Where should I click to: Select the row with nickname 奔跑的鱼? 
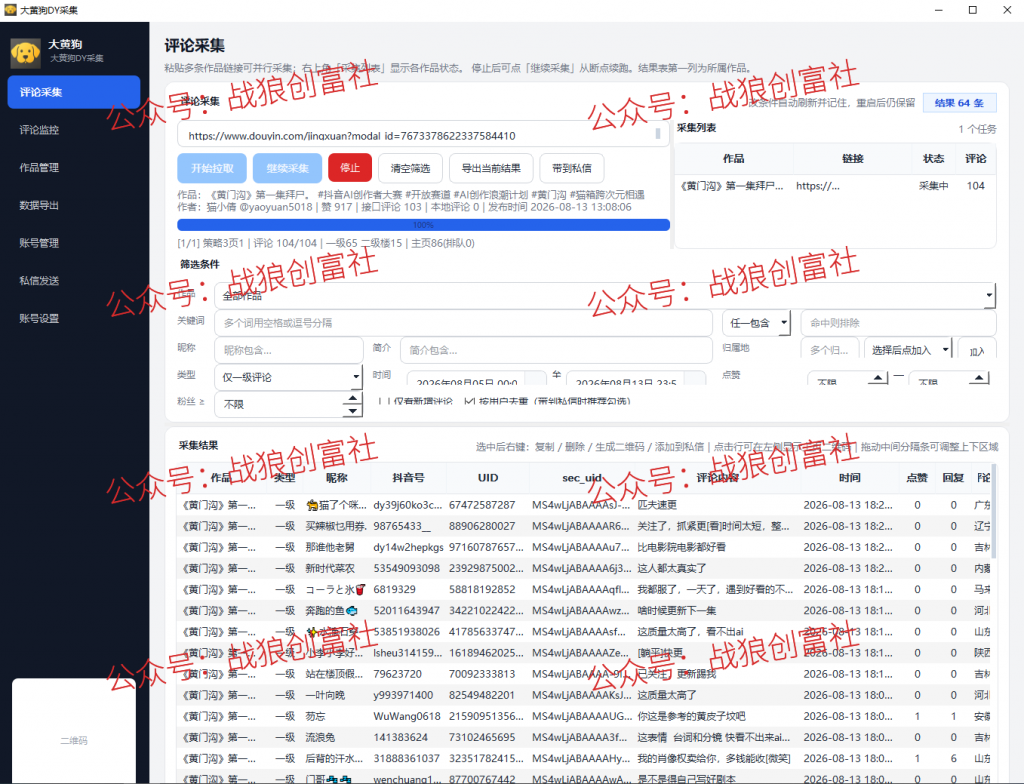pyautogui.click(x=584, y=611)
